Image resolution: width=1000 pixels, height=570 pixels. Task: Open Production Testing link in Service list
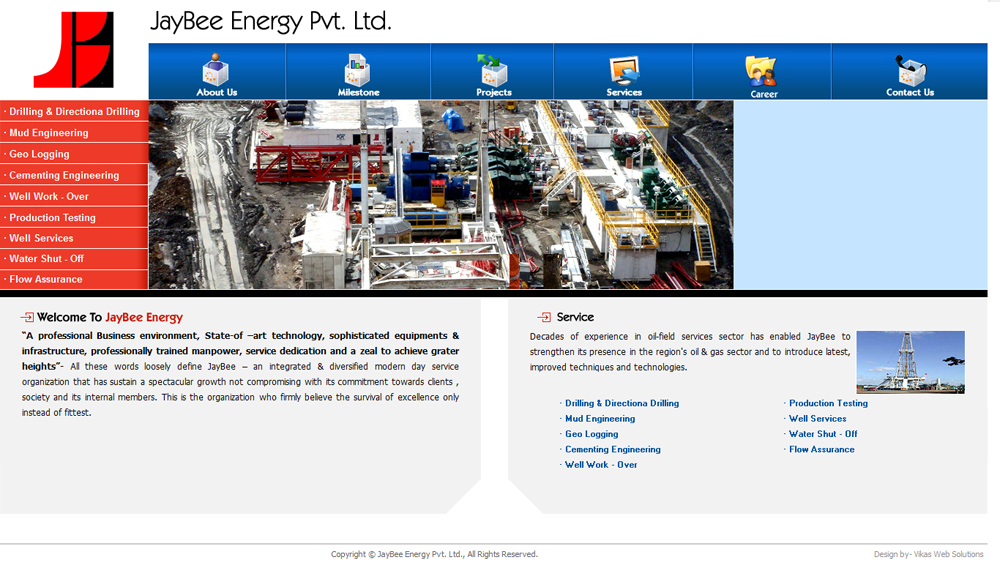tap(828, 403)
